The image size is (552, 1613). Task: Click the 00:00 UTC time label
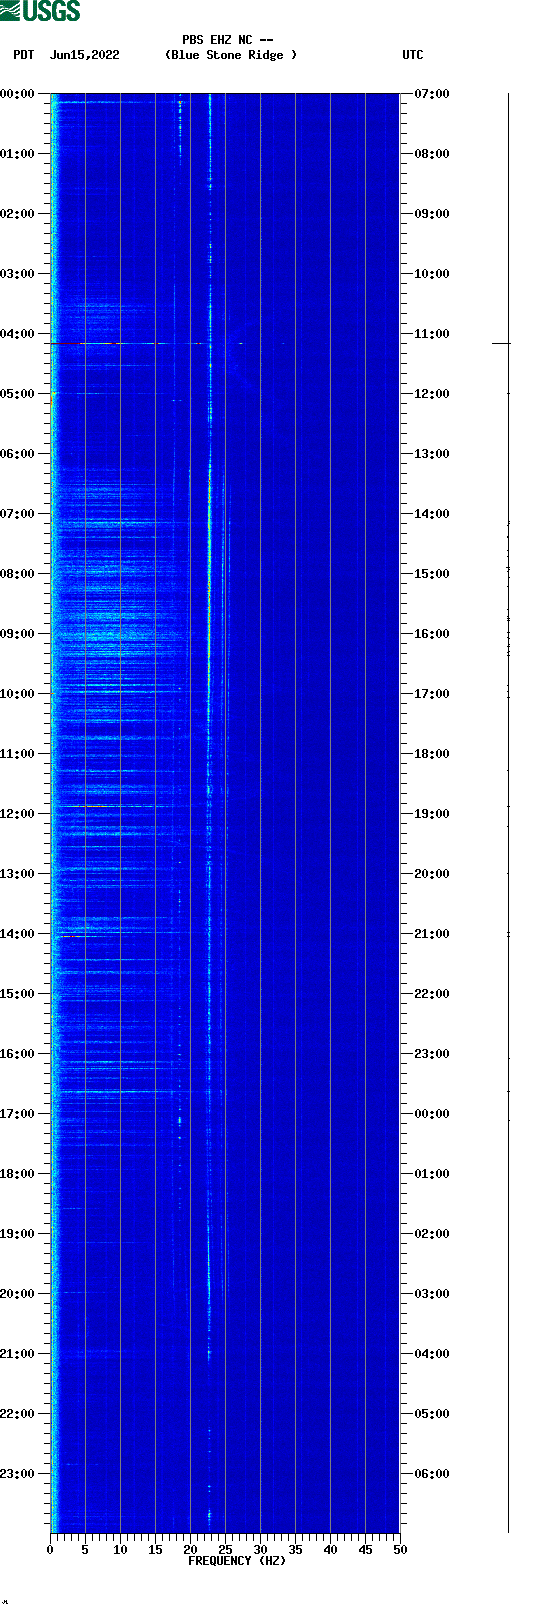(x=432, y=1114)
